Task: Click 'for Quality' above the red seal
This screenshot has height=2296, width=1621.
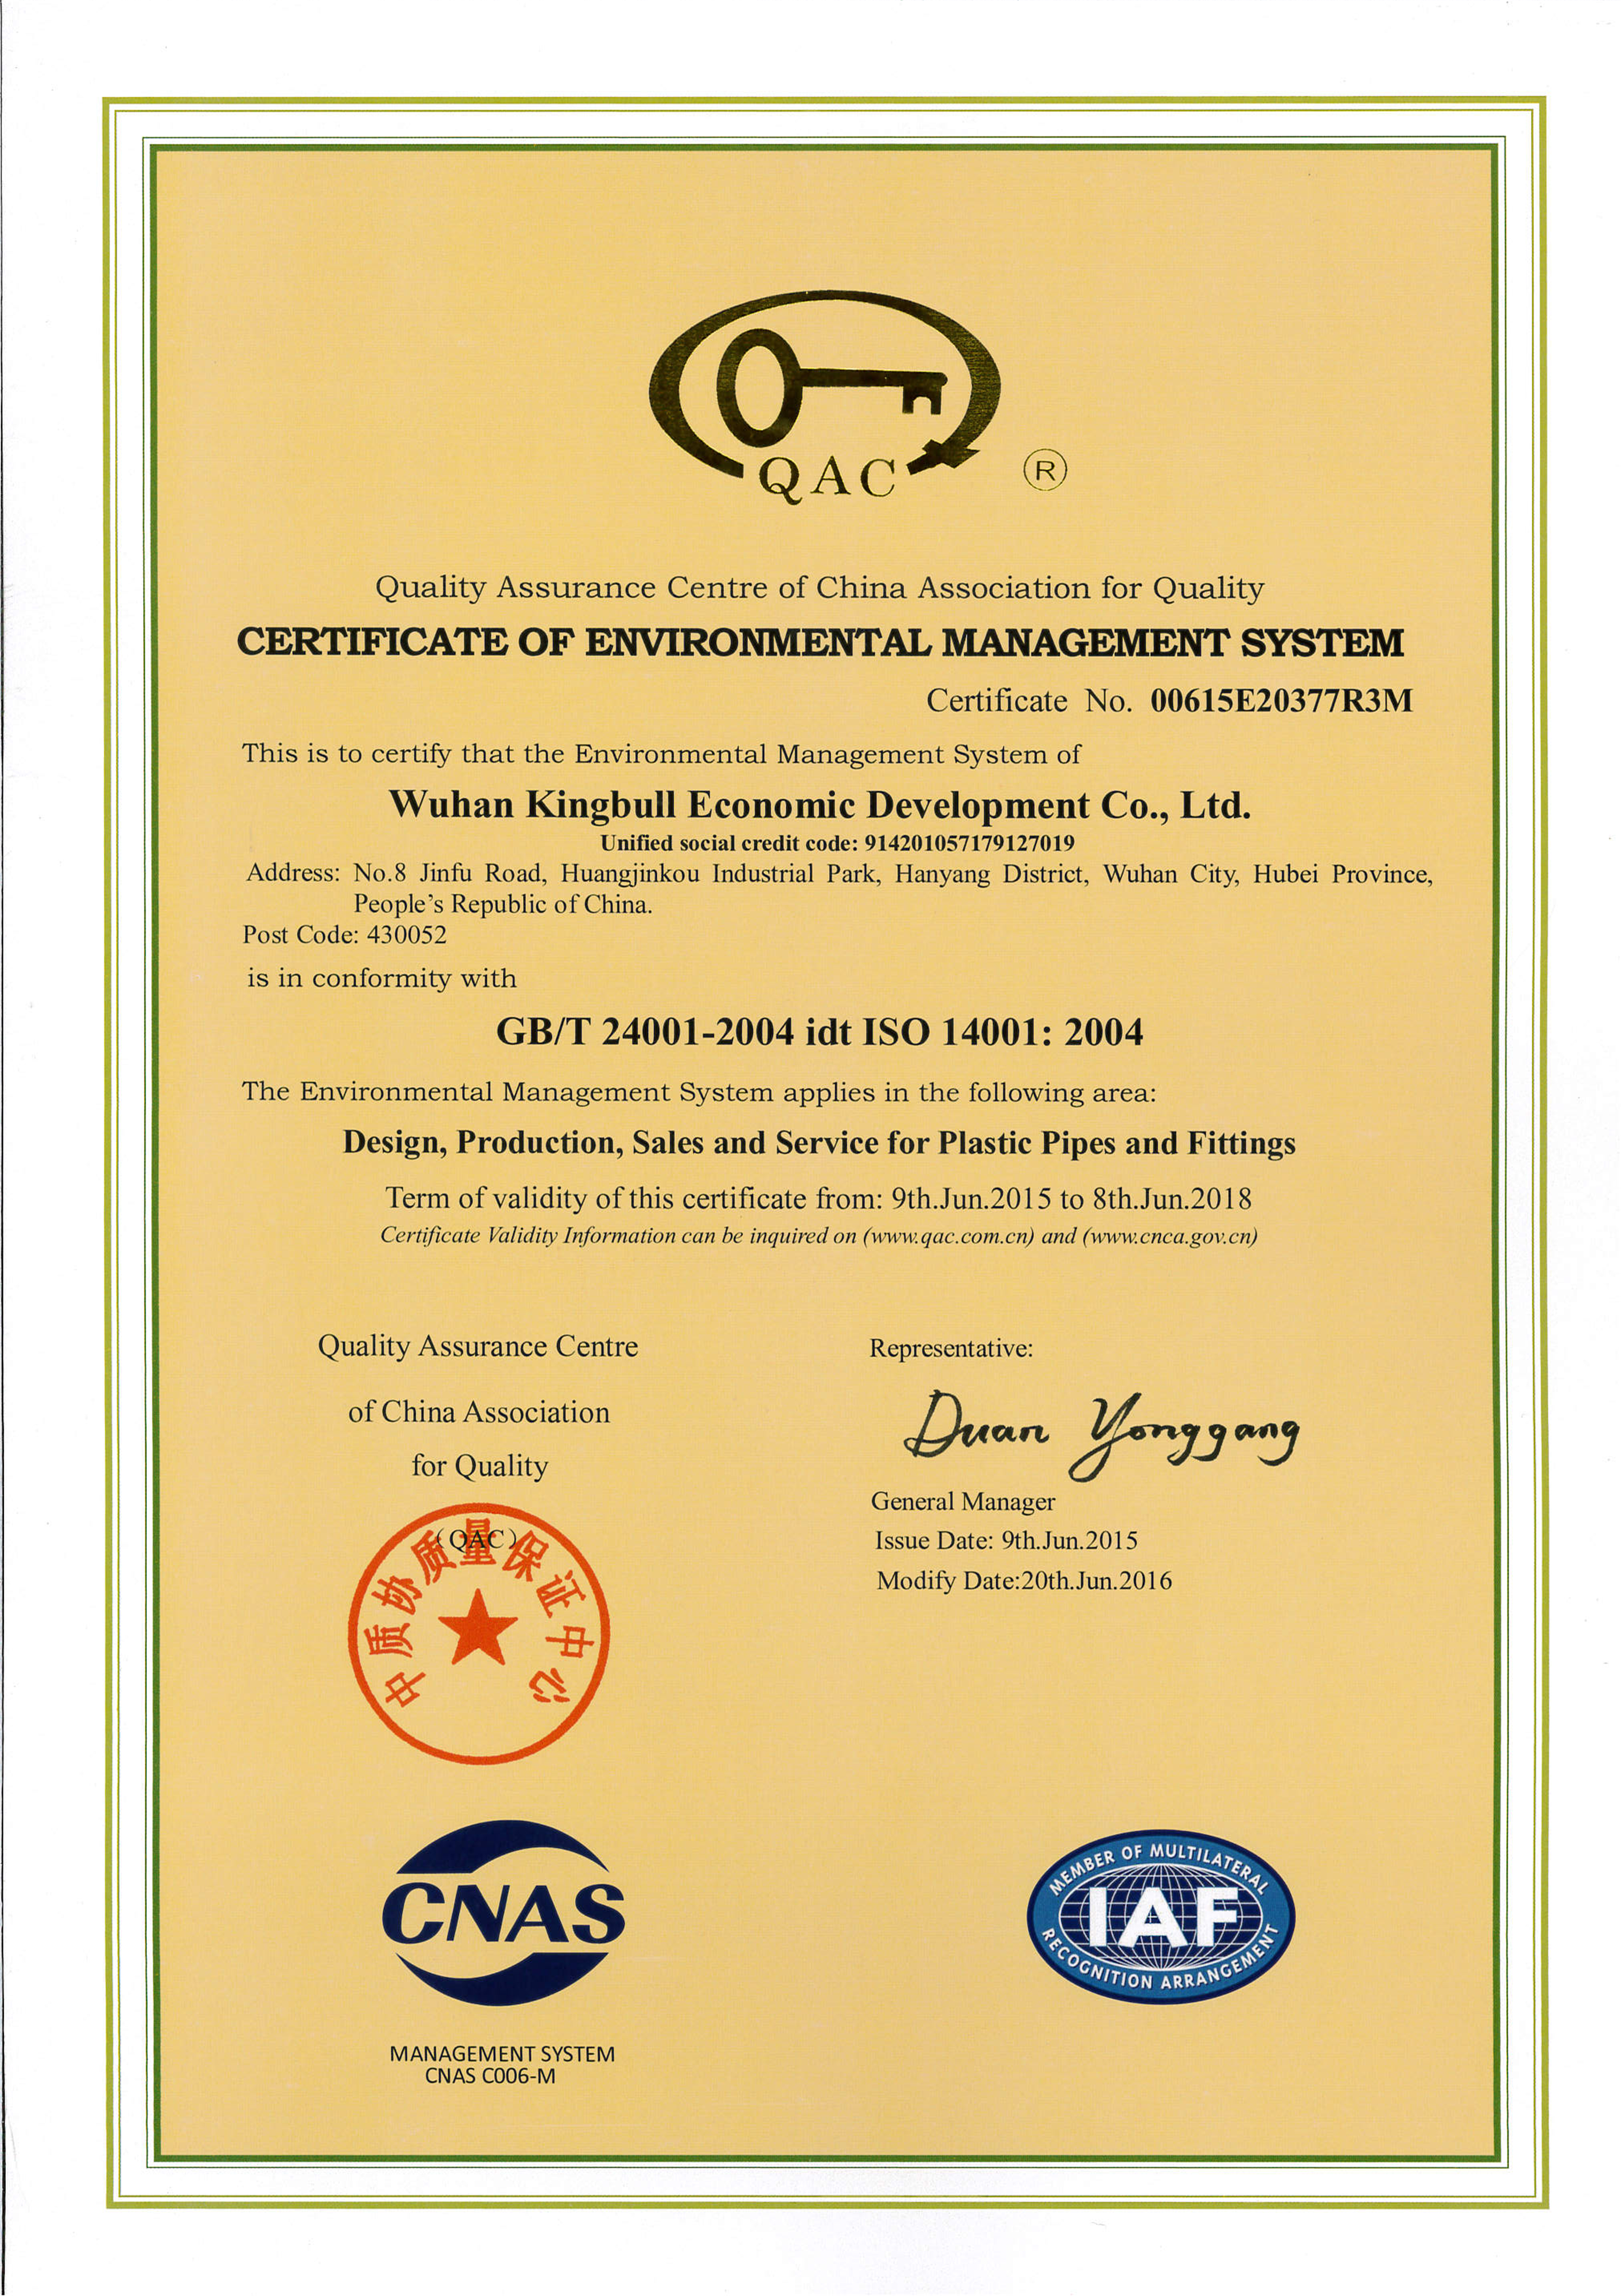Action: click(x=480, y=1466)
